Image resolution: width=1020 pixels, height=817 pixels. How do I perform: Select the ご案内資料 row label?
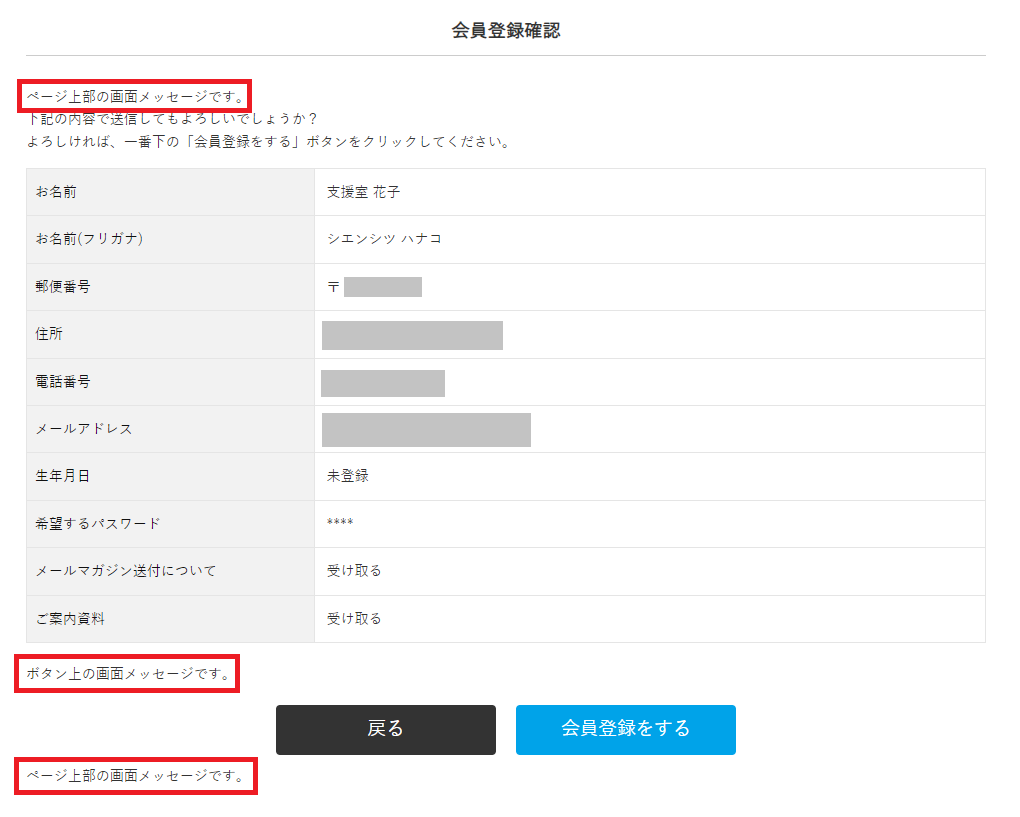(x=70, y=619)
